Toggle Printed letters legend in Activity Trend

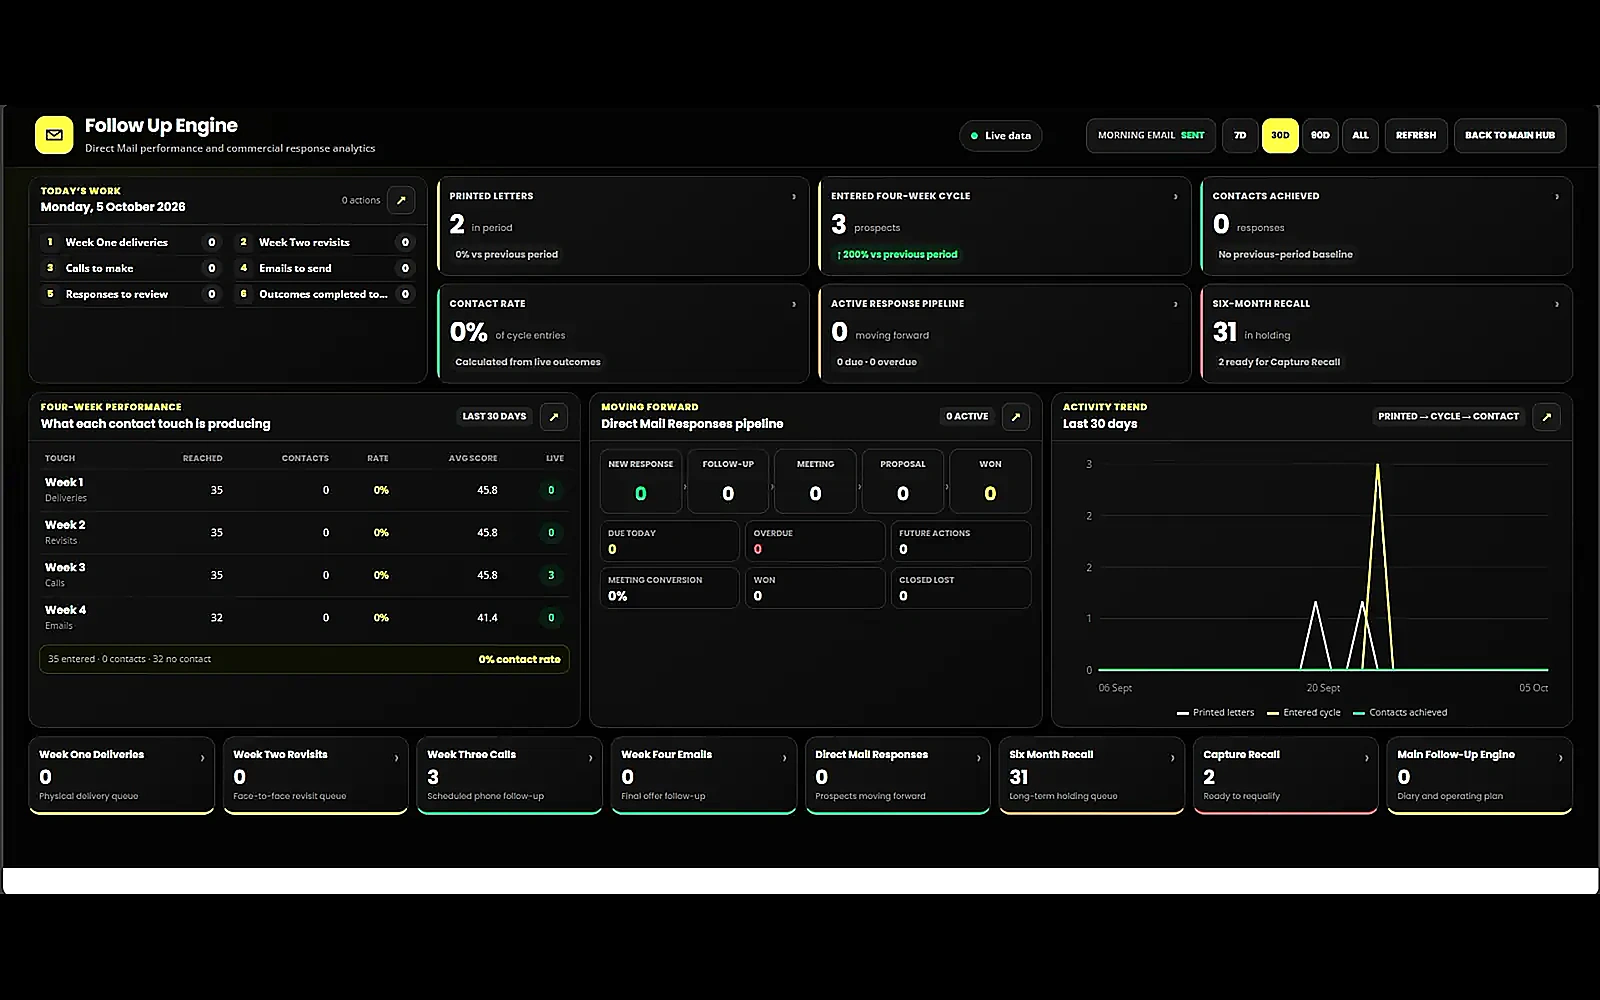pyautogui.click(x=1216, y=713)
